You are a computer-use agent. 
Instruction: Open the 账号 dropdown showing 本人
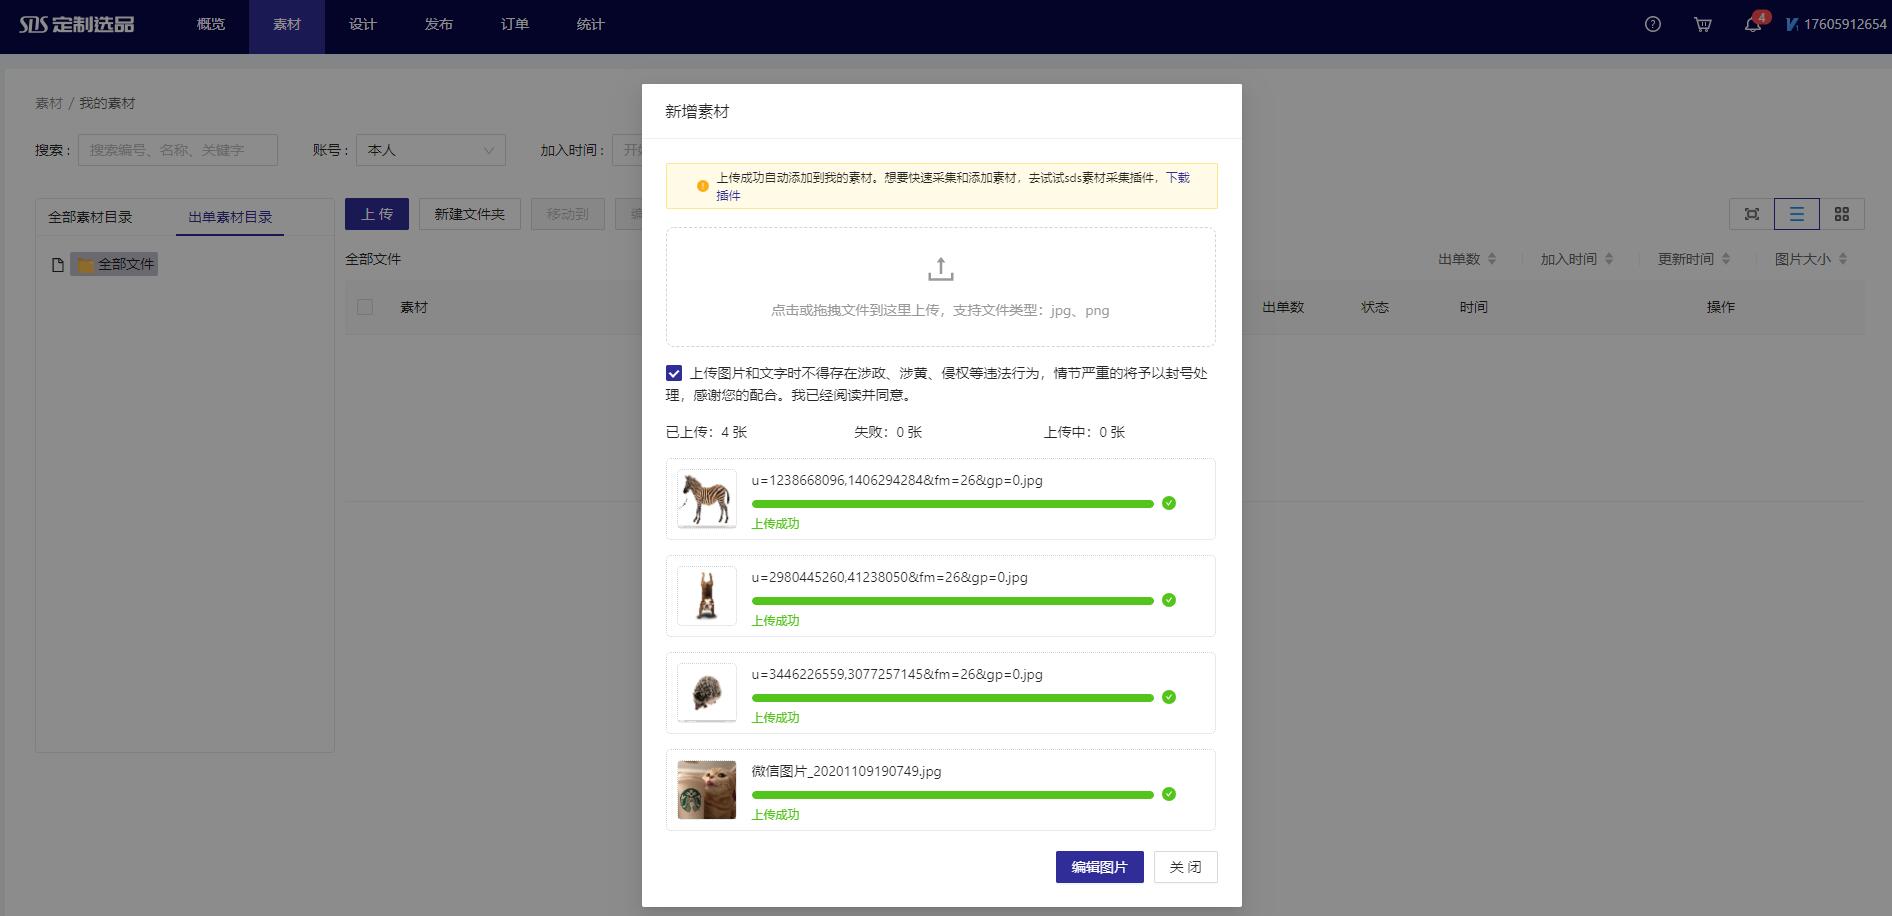click(x=431, y=150)
